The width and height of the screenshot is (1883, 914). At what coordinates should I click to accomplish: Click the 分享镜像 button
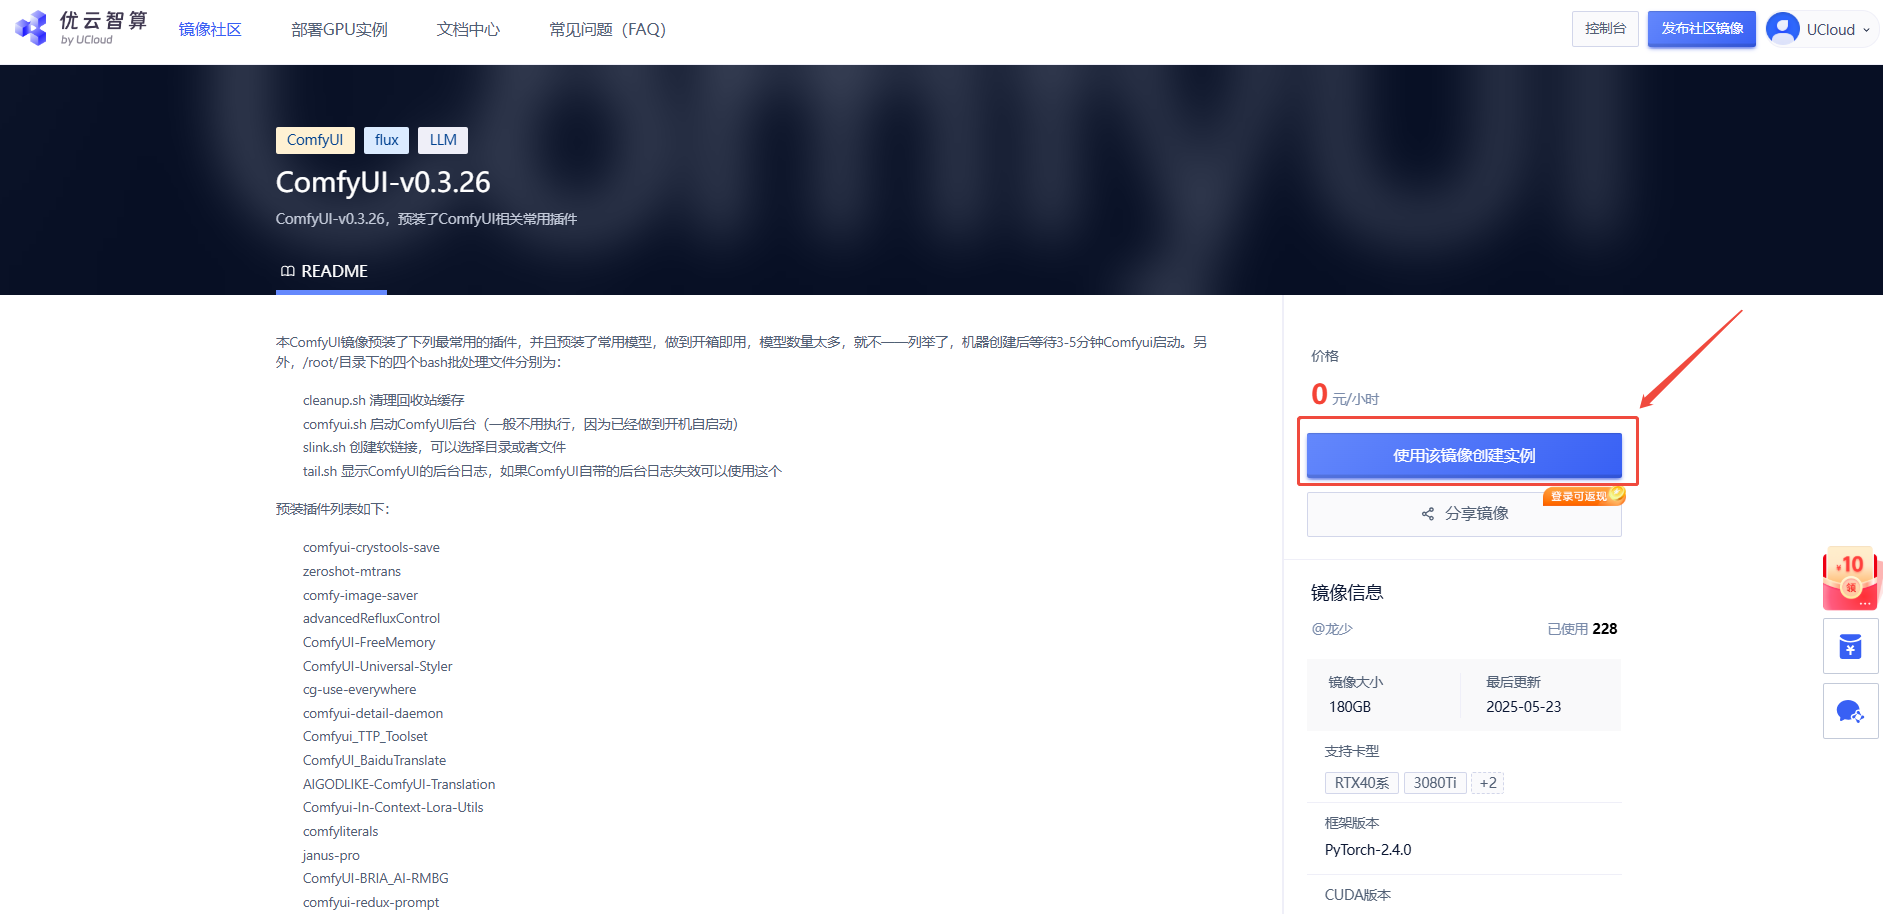(x=1464, y=514)
